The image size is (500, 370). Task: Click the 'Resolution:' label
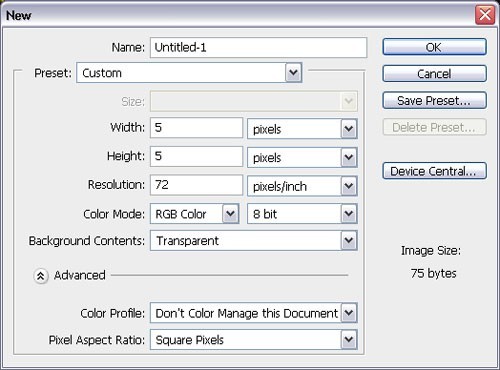[116, 185]
